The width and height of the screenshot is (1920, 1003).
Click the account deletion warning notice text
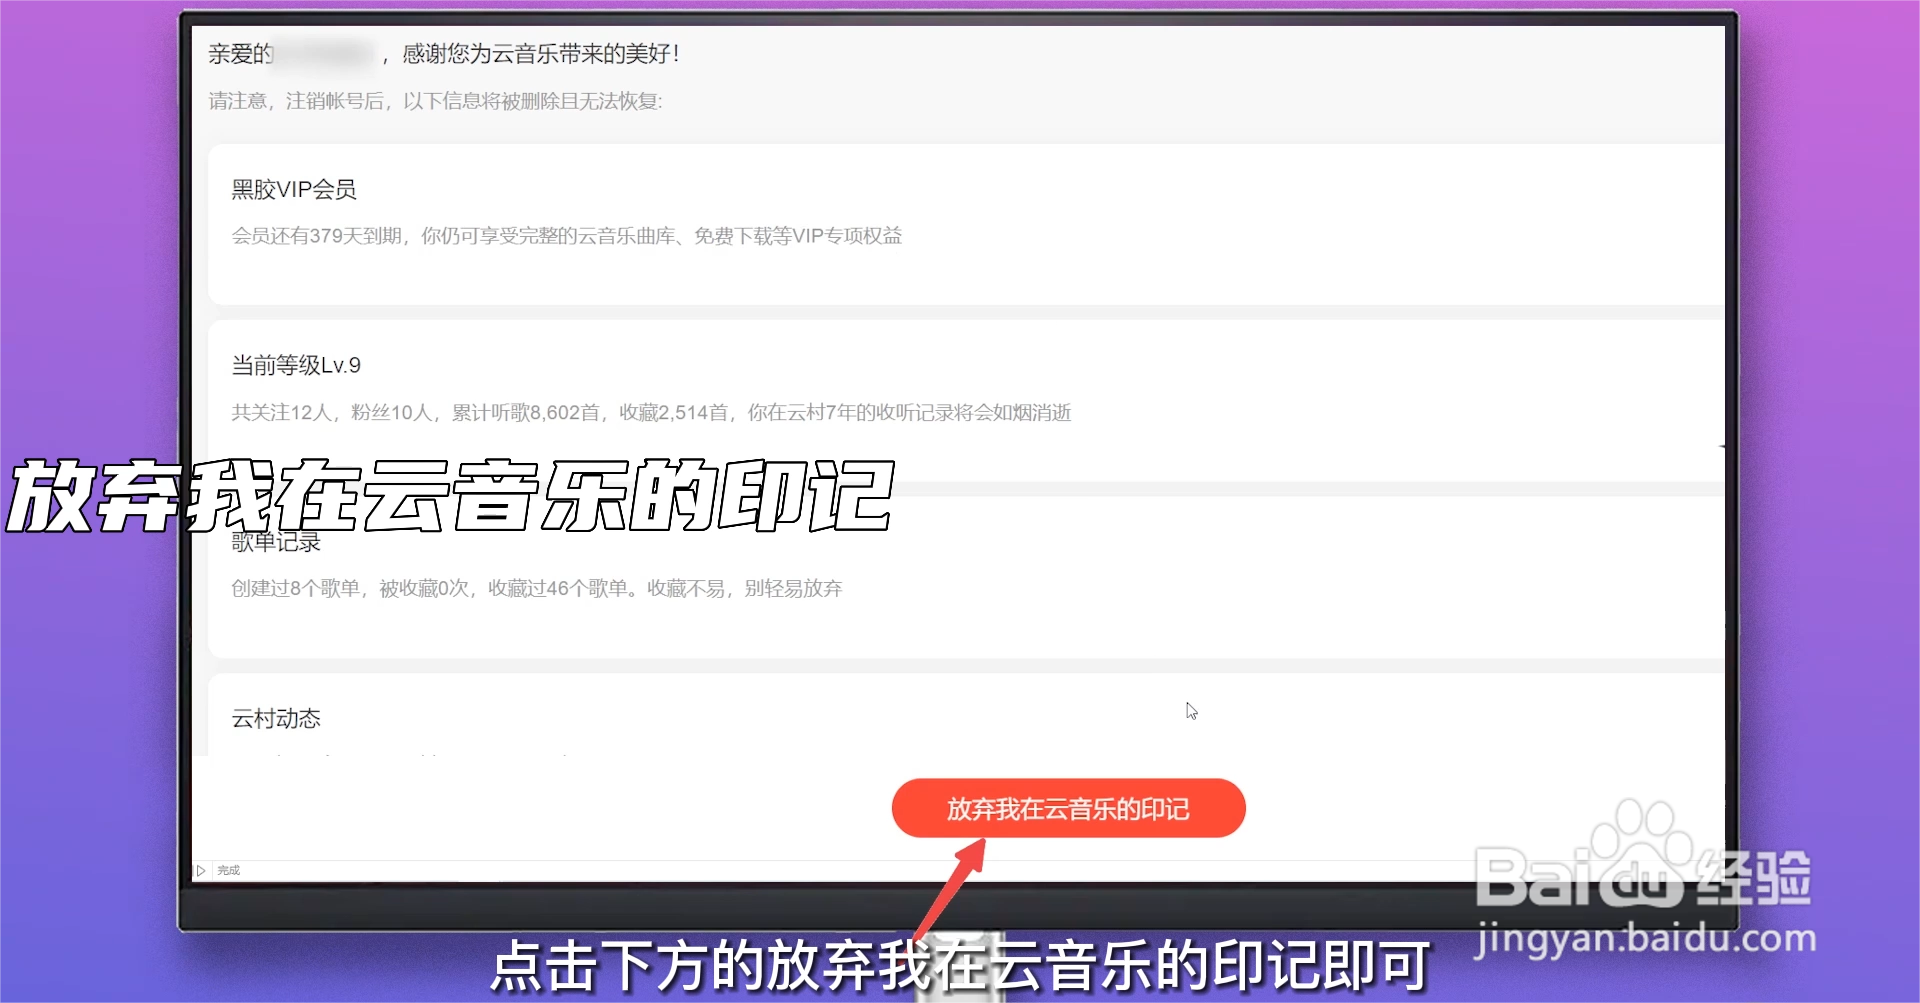click(434, 101)
